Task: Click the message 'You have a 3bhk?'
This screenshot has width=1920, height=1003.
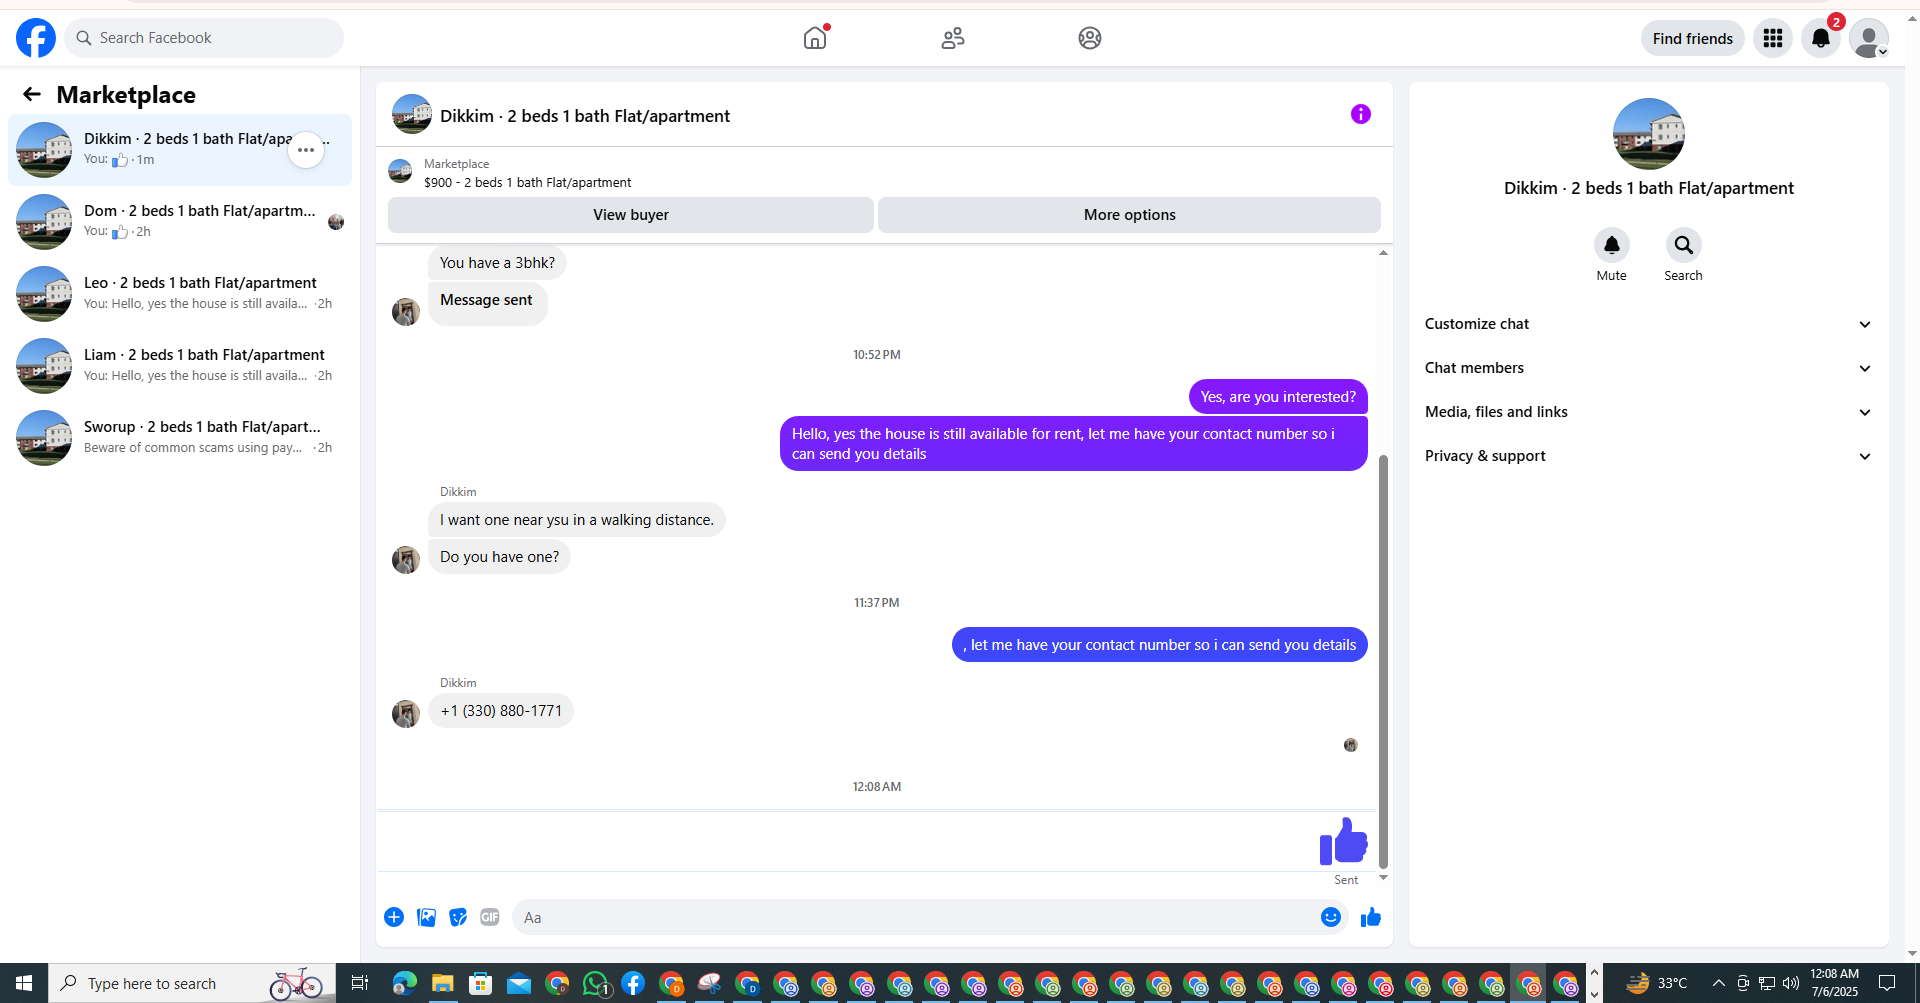Action: pos(497,263)
